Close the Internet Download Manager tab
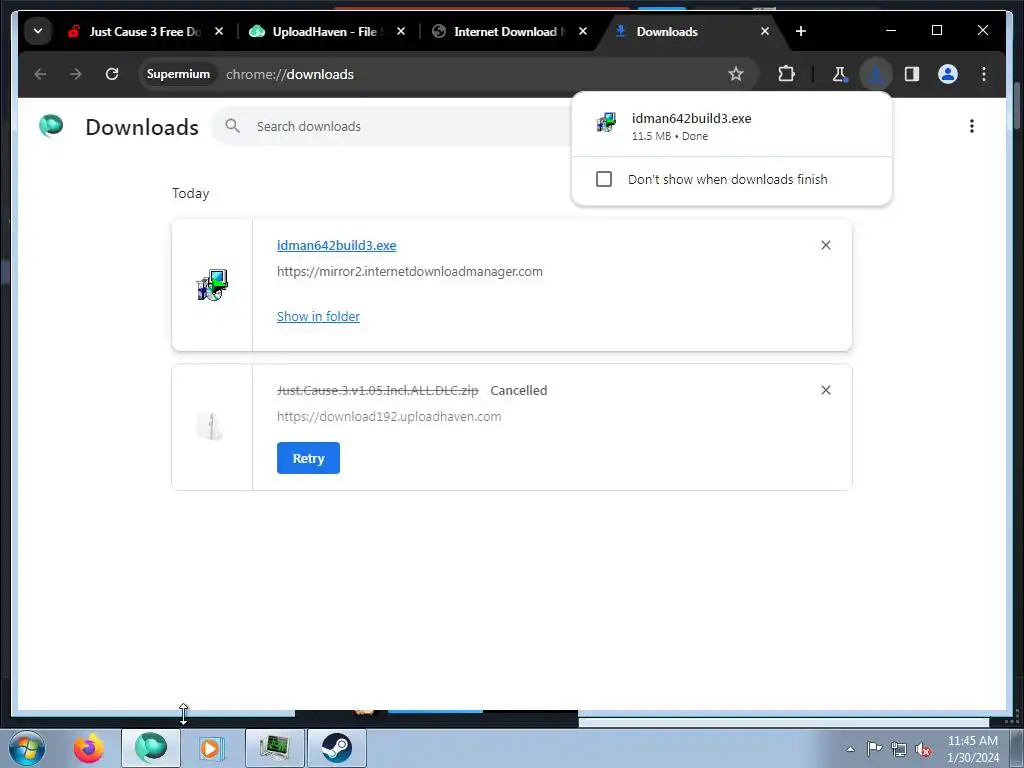The height and width of the screenshot is (768, 1024). coord(583,31)
